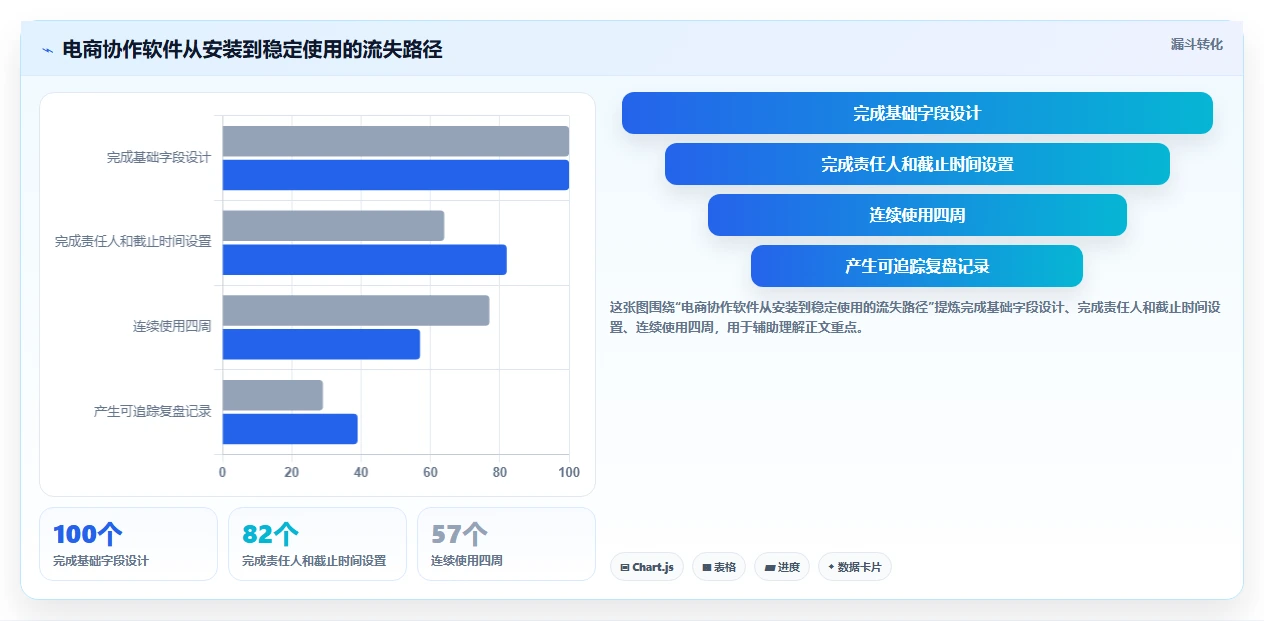Click the 完成基础字段设计 chart axis label
The image size is (1264, 621).
[x=159, y=158]
